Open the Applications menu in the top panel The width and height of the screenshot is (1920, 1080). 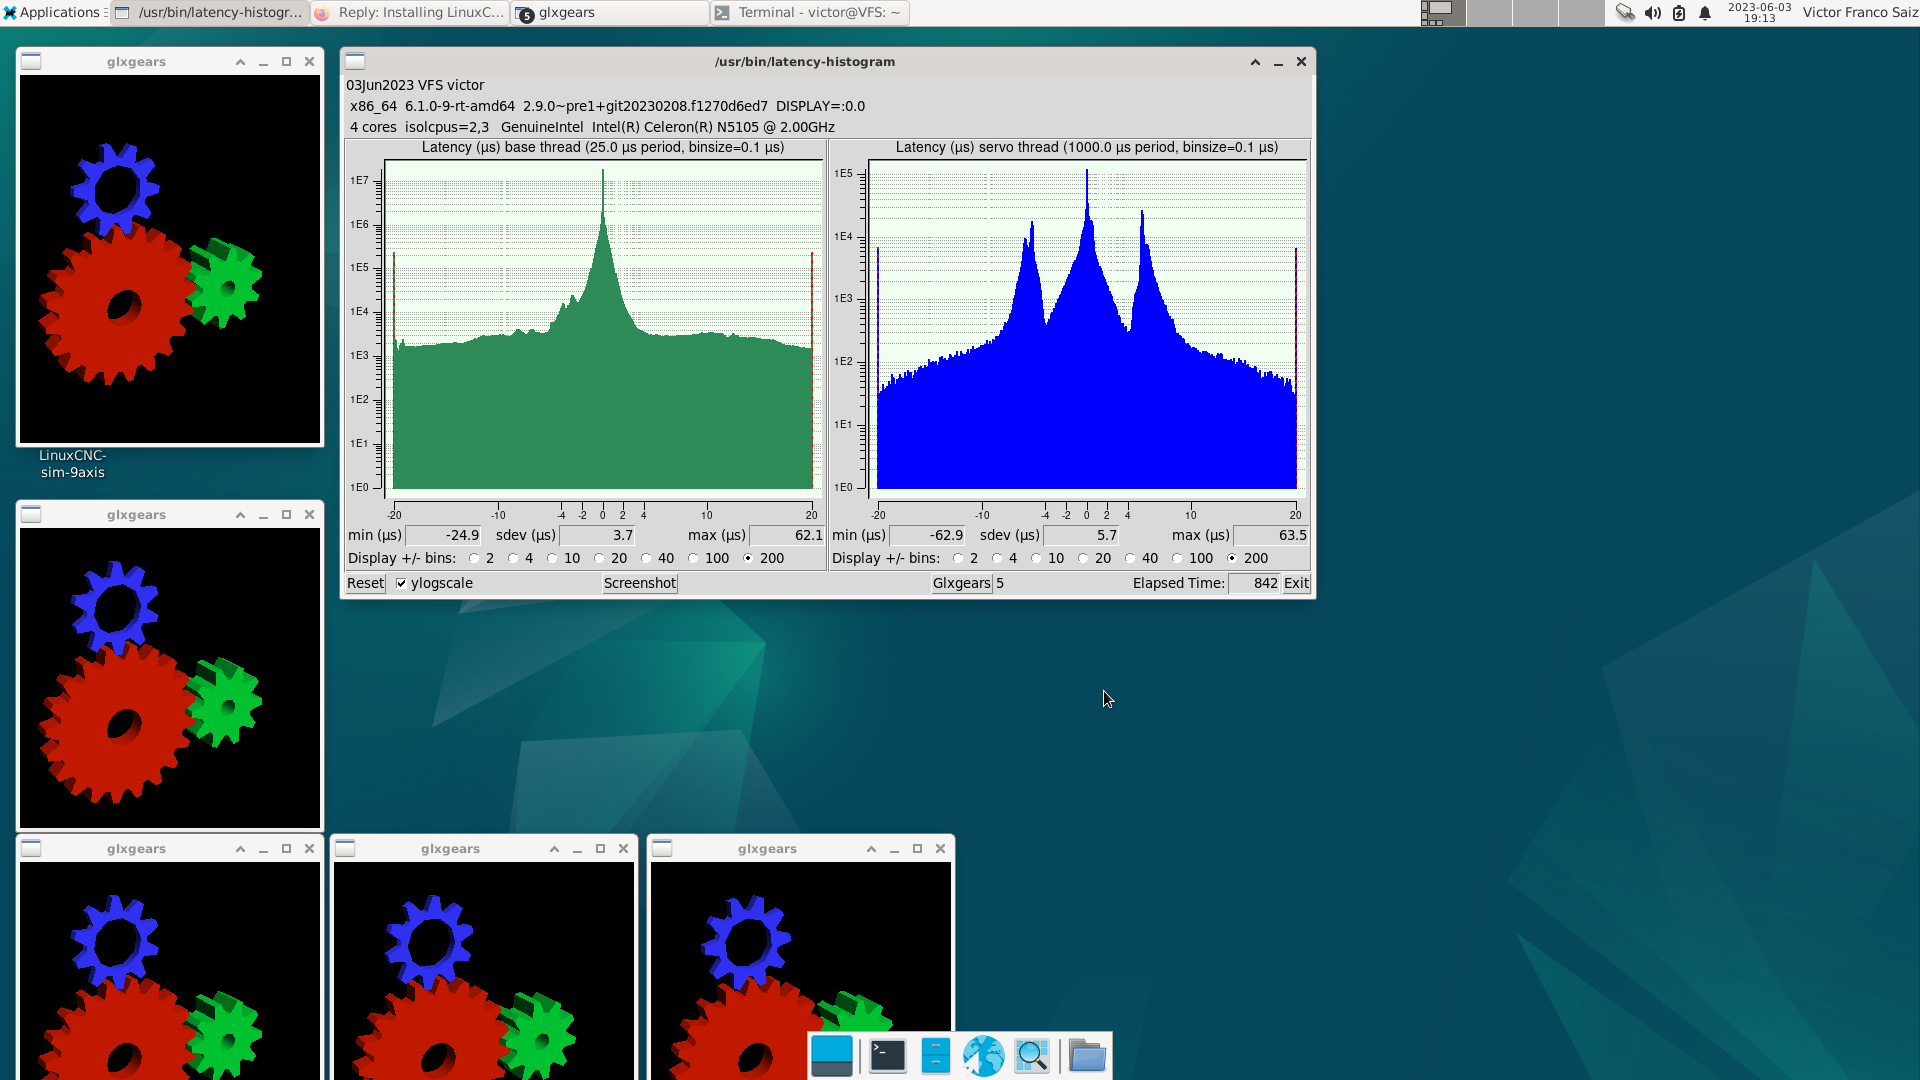click(x=52, y=12)
